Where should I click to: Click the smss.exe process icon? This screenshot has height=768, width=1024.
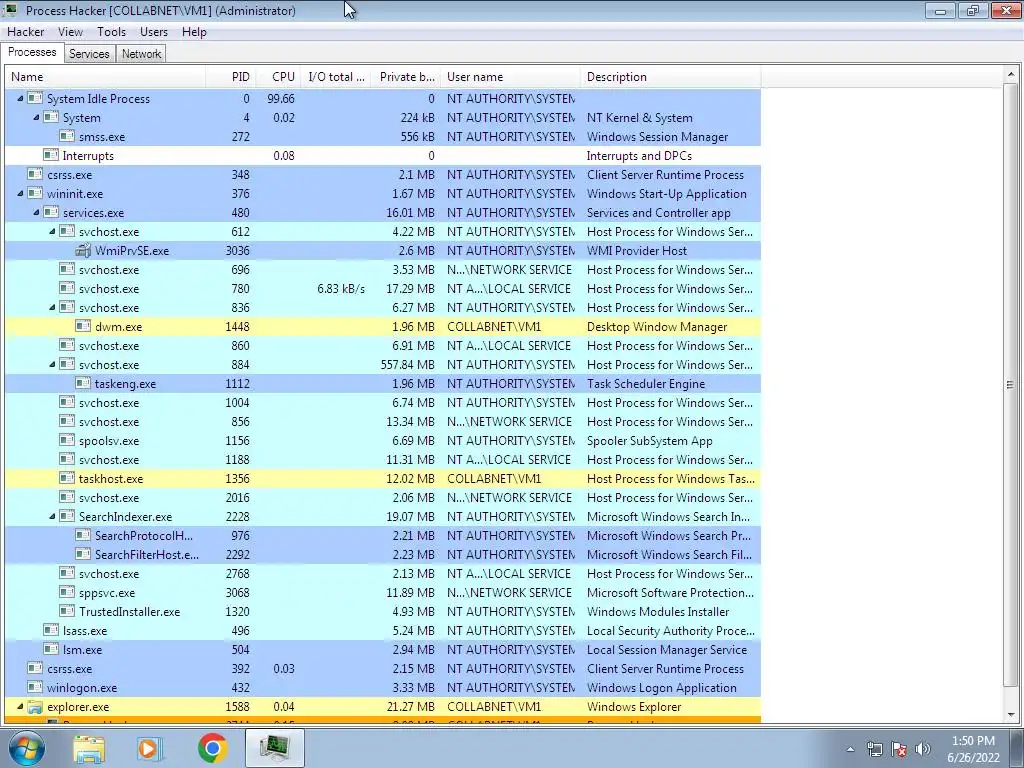point(67,136)
